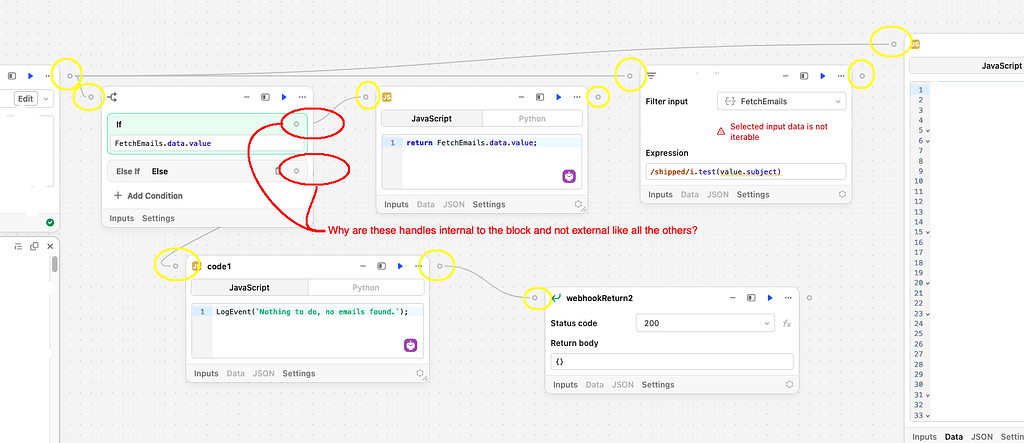
Task: Select Python tab in return FetchEmails block
Action: pyautogui.click(x=532, y=118)
